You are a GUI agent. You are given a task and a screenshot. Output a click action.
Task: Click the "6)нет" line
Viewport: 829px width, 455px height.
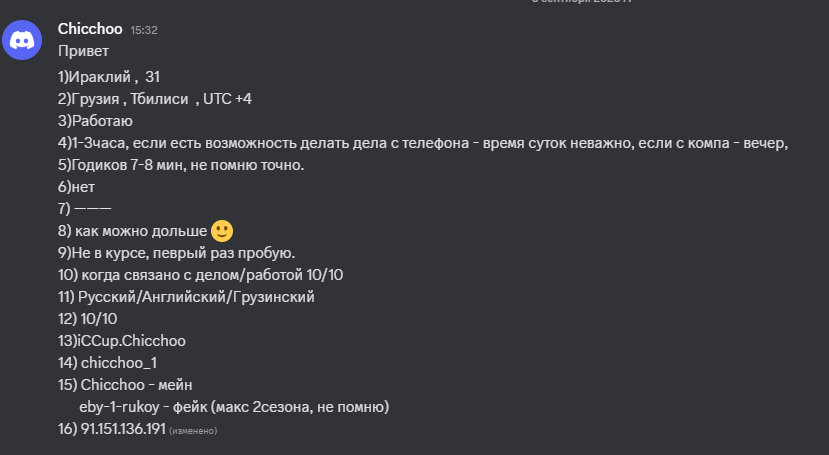(x=76, y=187)
